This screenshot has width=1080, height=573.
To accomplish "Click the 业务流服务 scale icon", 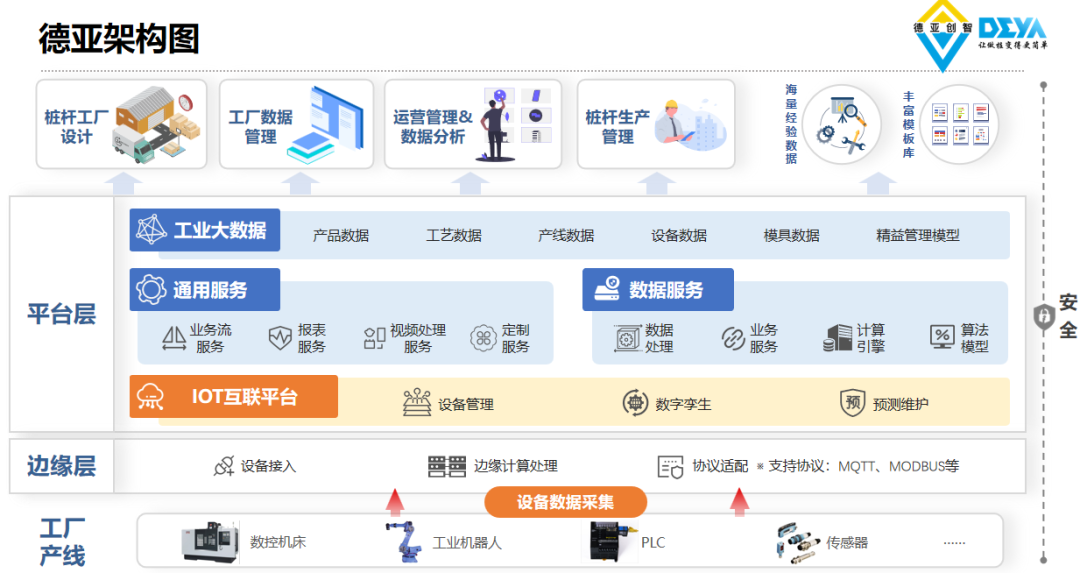I will click(x=174, y=338).
